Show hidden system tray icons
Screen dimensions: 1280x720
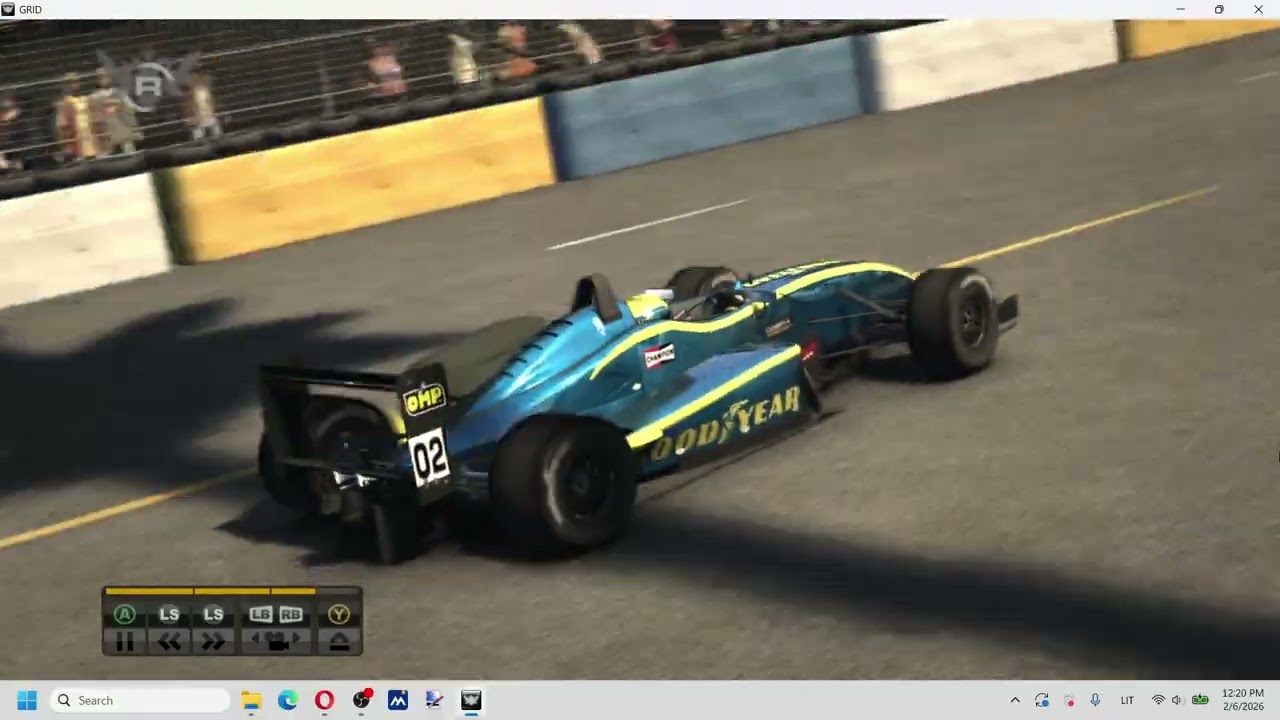[x=1015, y=700]
